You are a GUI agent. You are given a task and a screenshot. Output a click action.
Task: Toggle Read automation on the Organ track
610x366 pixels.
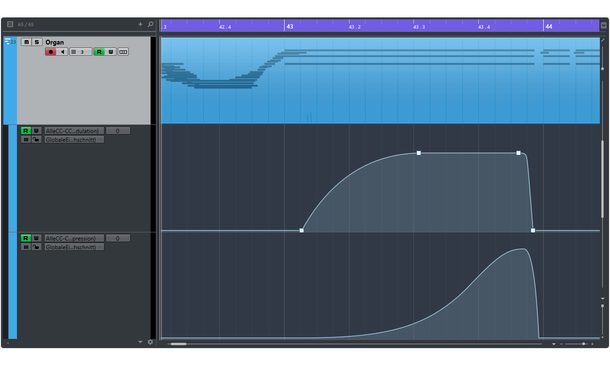pos(99,52)
